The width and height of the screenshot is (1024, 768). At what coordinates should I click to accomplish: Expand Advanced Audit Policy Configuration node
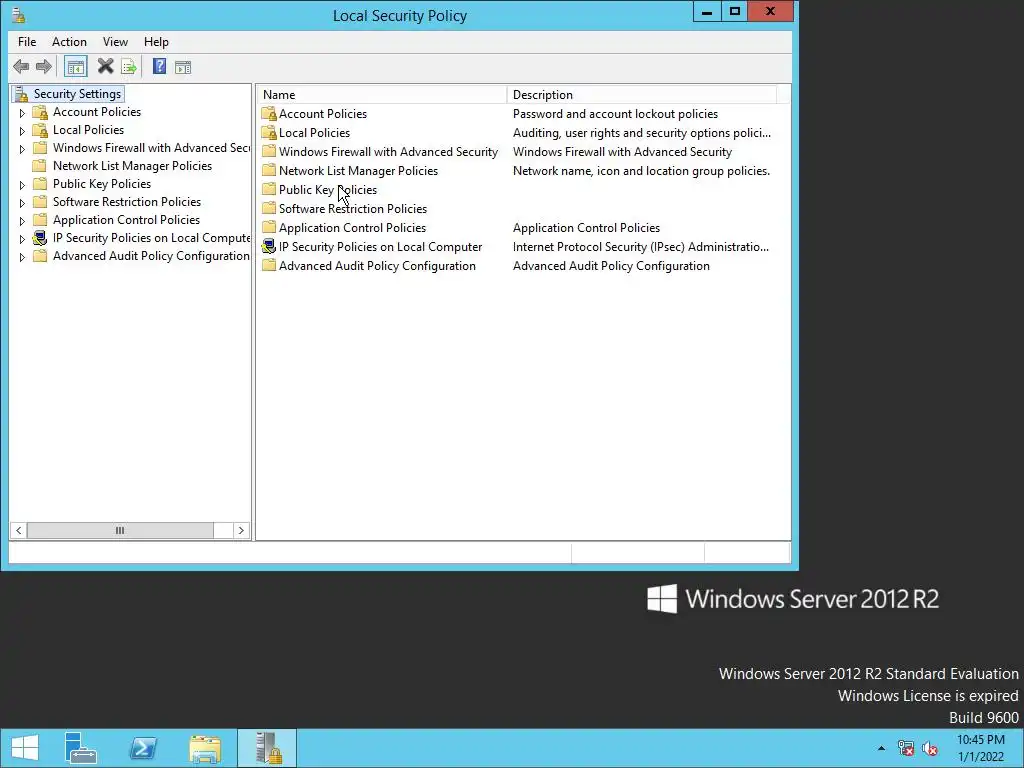[22, 257]
